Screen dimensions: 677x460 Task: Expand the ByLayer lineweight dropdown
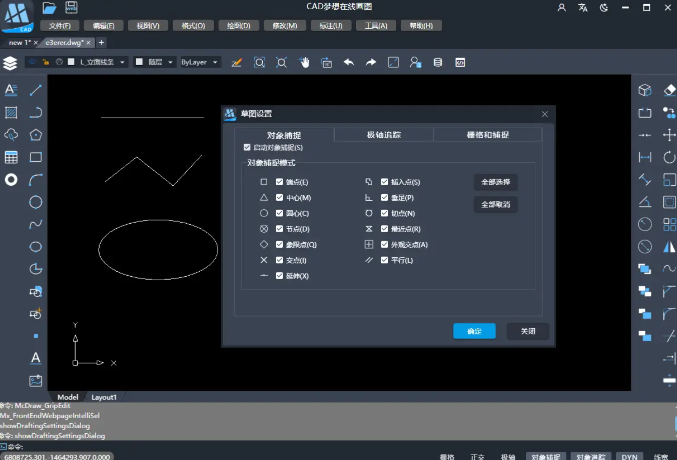coord(198,62)
